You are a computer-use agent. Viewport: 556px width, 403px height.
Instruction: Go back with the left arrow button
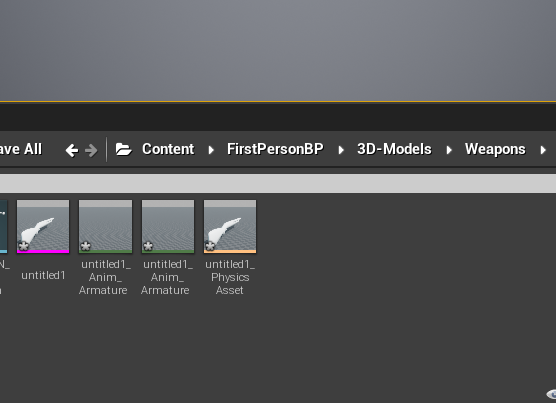[72, 150]
